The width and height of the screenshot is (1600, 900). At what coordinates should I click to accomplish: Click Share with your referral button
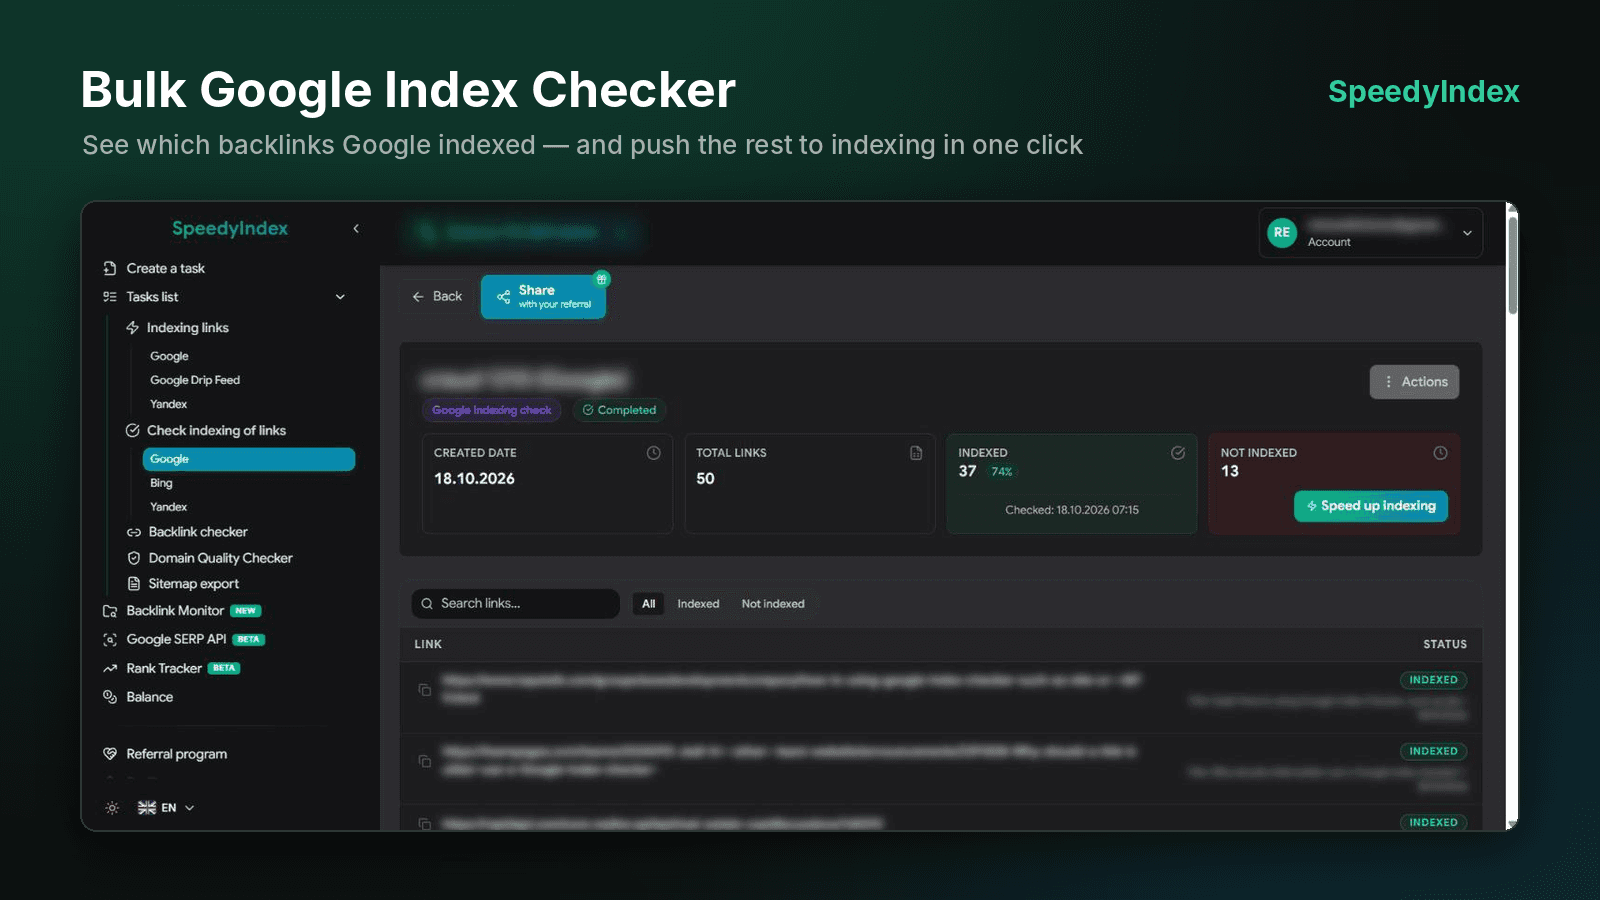tap(543, 297)
